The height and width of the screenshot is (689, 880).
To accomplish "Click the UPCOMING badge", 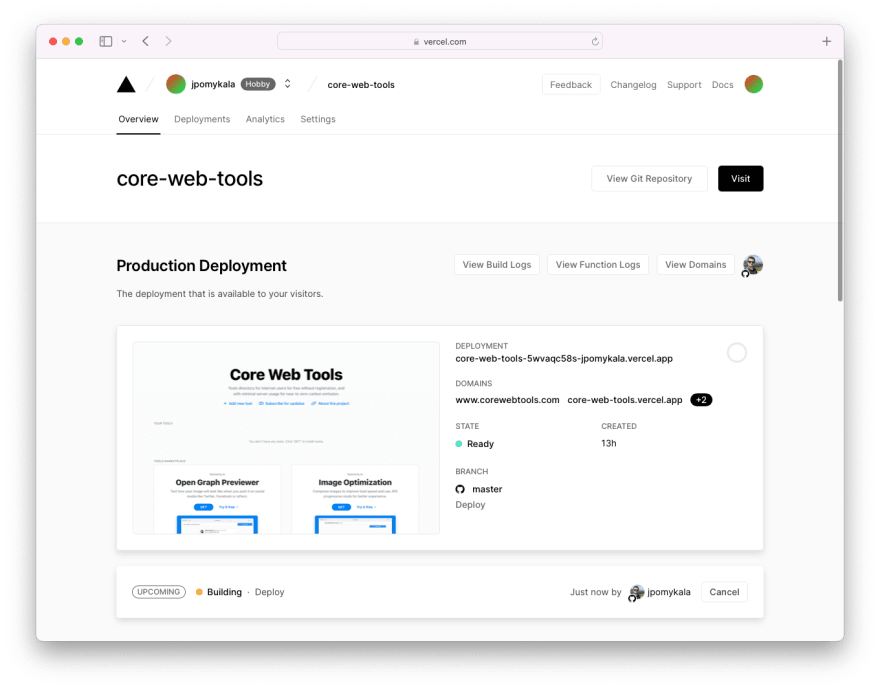I will pos(159,592).
